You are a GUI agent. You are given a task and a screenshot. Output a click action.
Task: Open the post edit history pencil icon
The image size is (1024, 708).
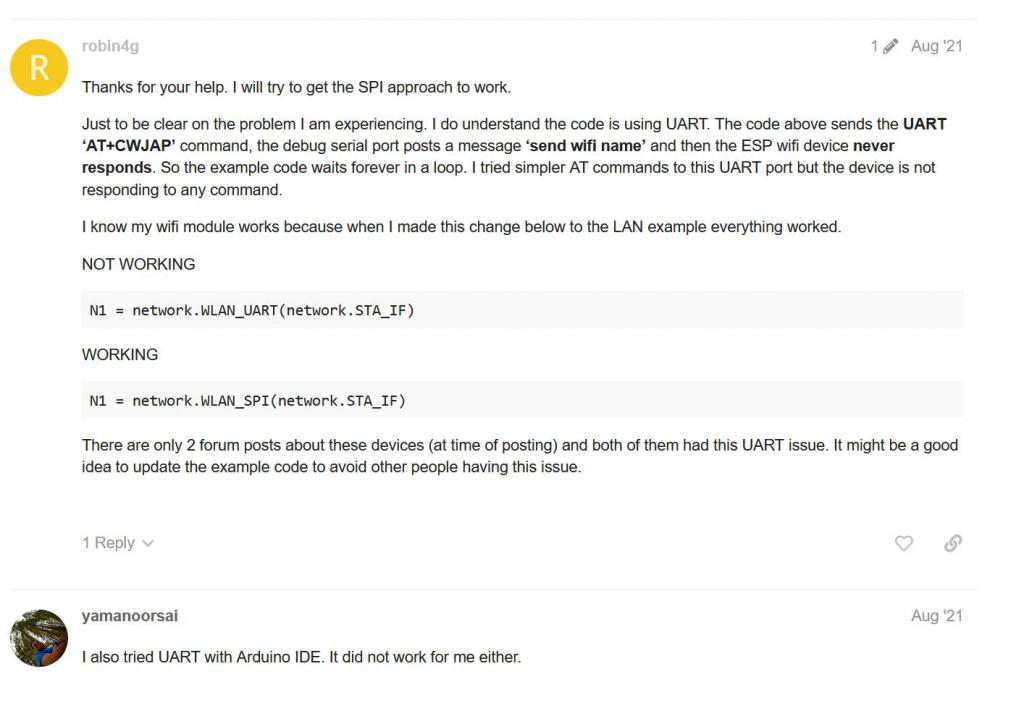pos(890,46)
